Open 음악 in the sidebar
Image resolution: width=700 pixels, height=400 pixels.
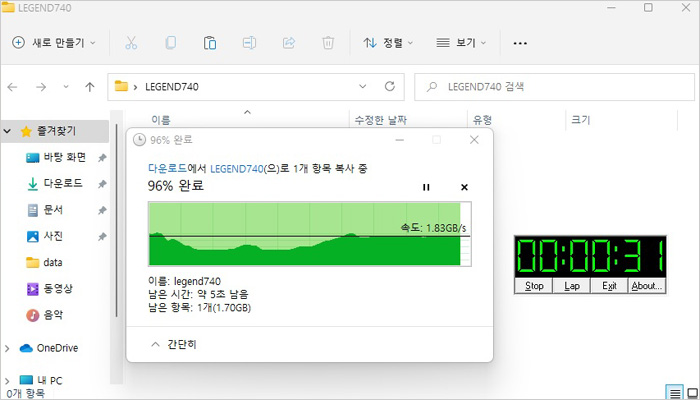point(53,315)
